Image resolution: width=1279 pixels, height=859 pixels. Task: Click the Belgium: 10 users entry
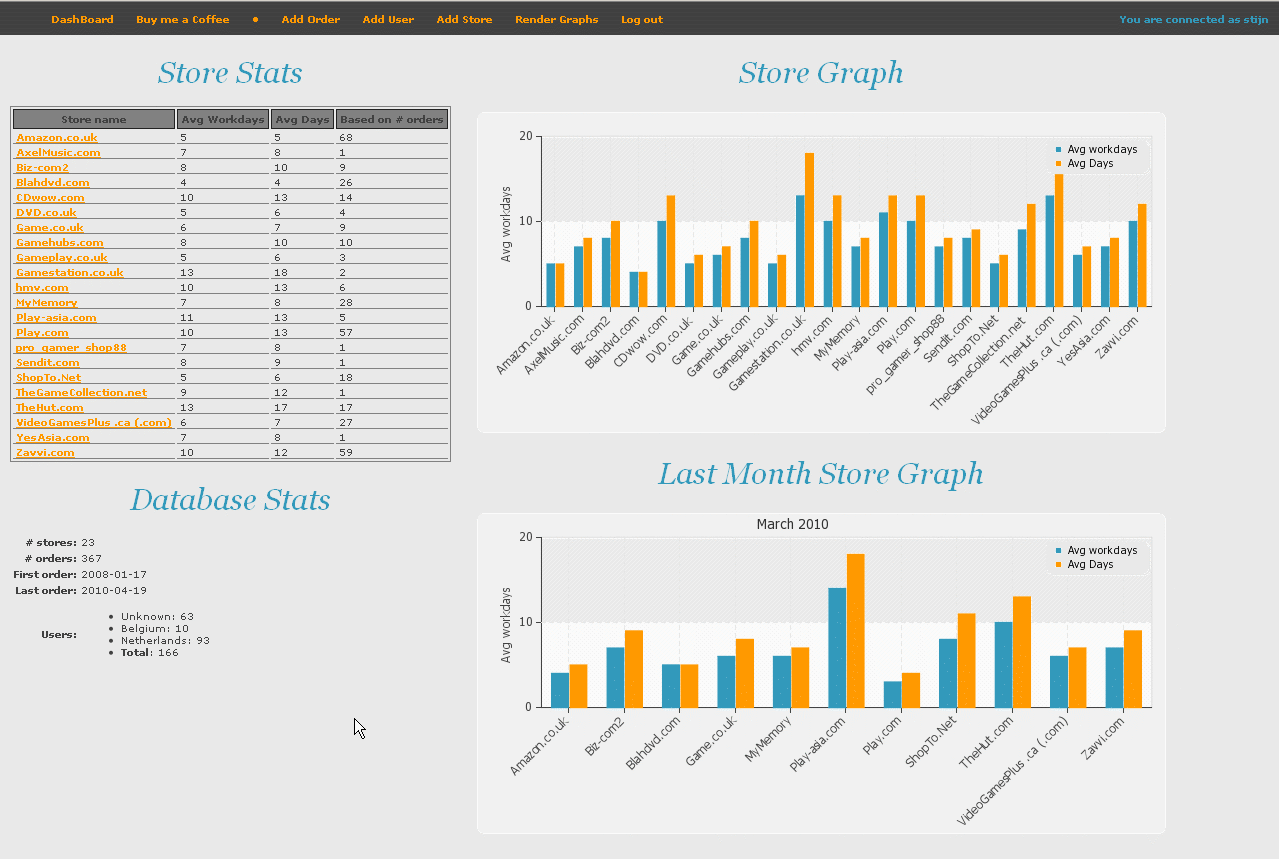[x=155, y=628]
